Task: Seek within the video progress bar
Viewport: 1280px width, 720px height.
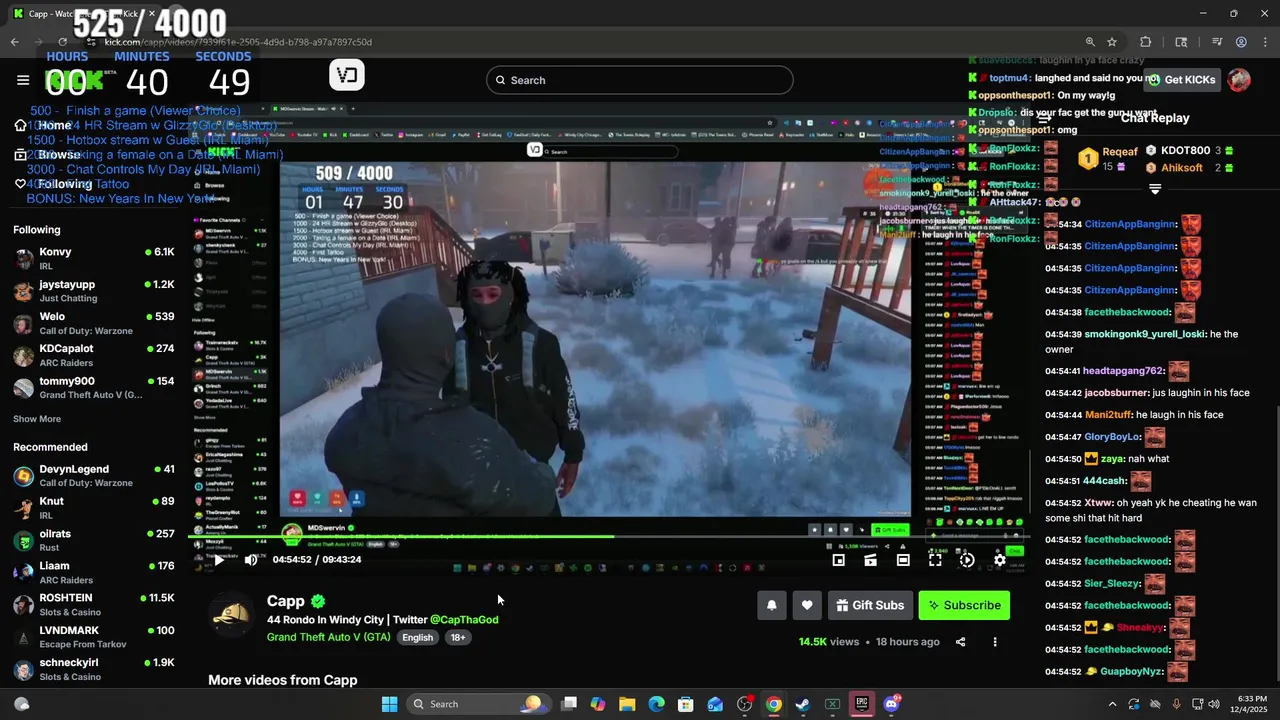Action: (608, 537)
